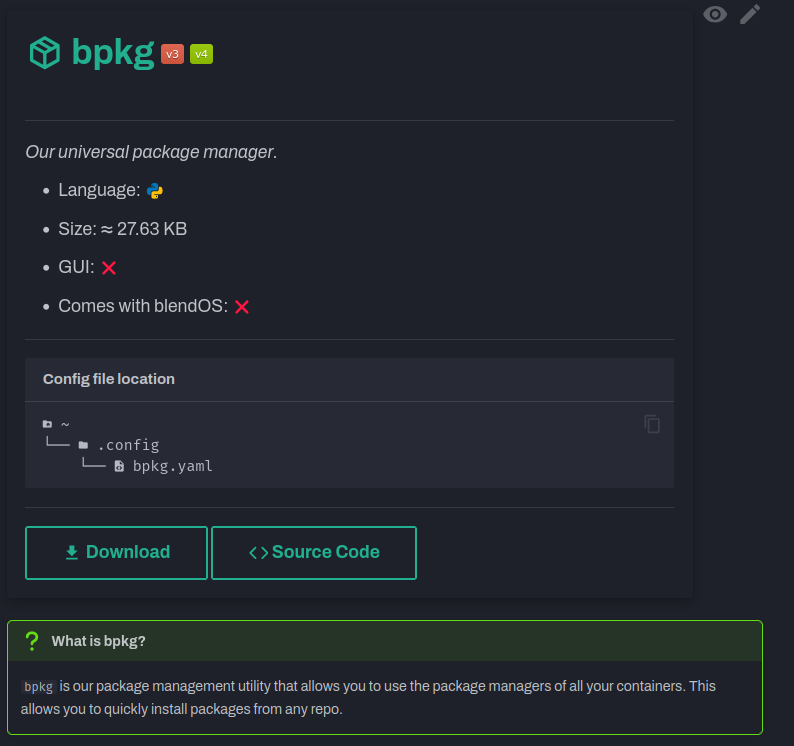Click the eye icon to view source
The height and width of the screenshot is (746, 794).
pyautogui.click(x=714, y=14)
